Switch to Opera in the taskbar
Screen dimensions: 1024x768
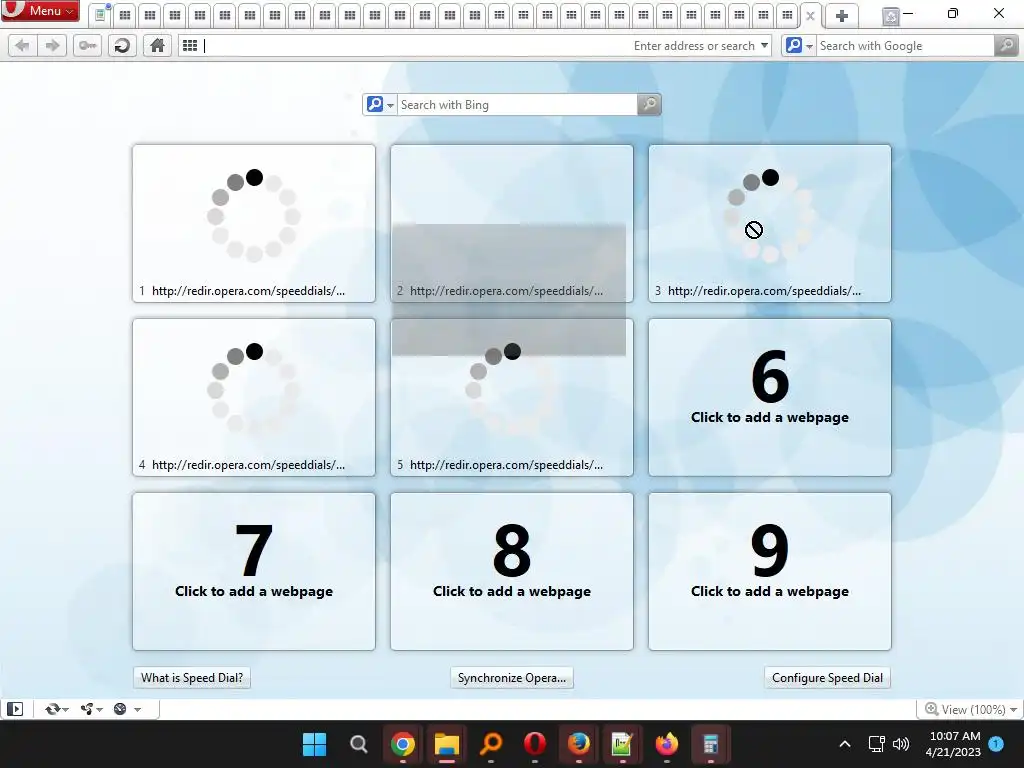535,744
